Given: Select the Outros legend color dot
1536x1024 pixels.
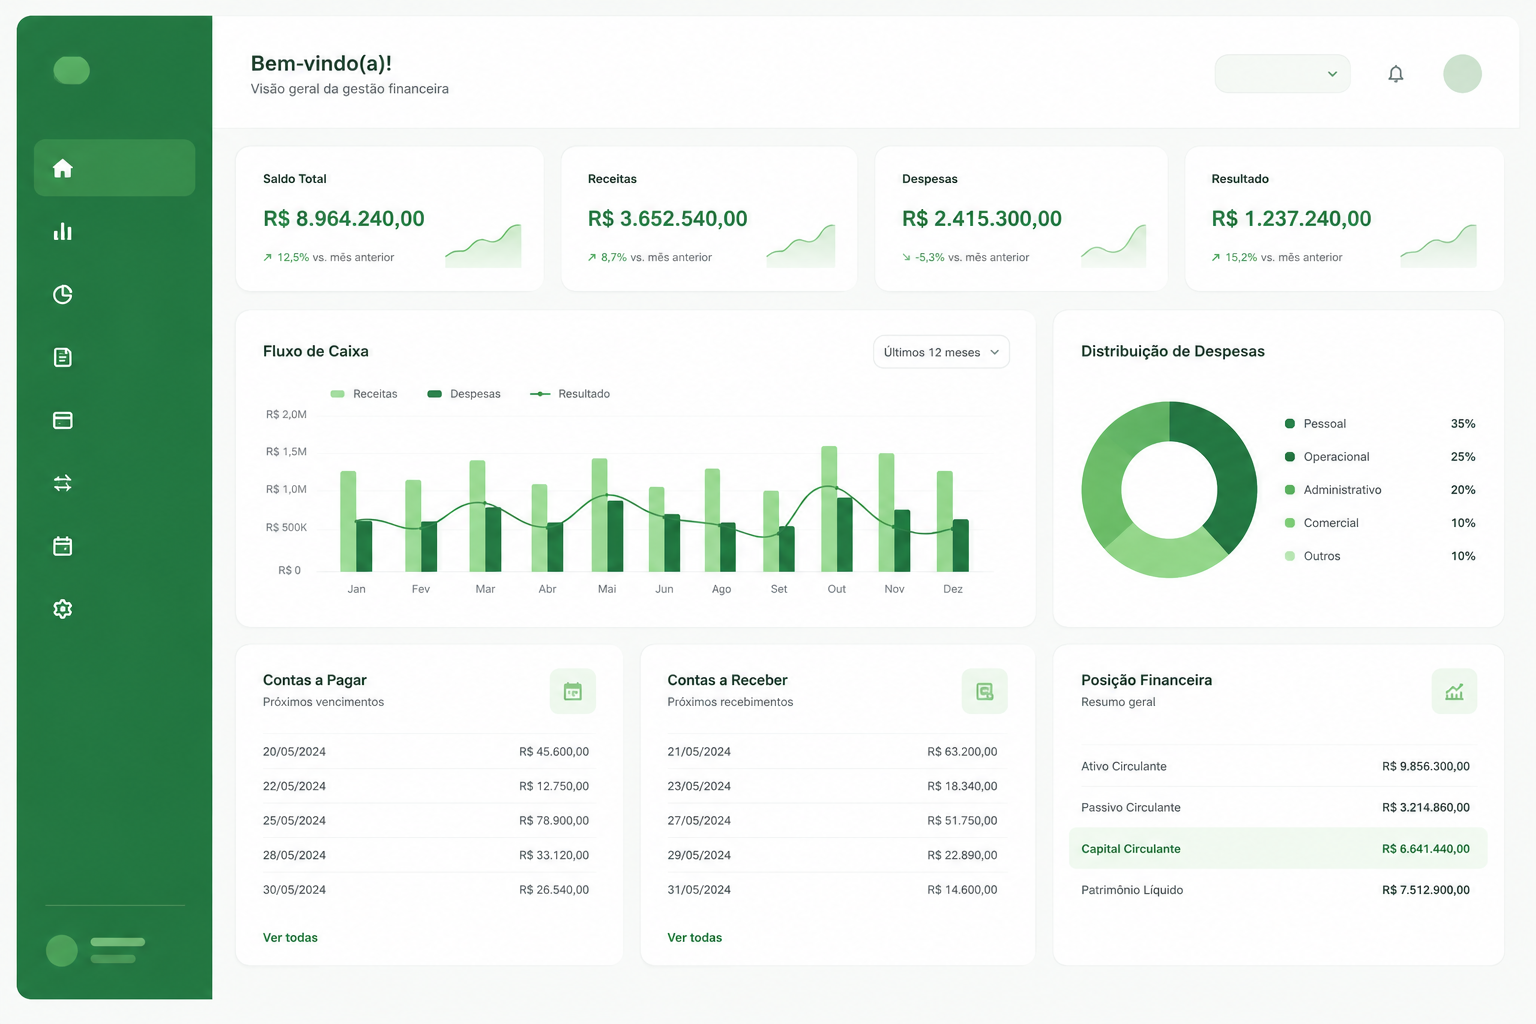Looking at the screenshot, I should coord(1290,556).
